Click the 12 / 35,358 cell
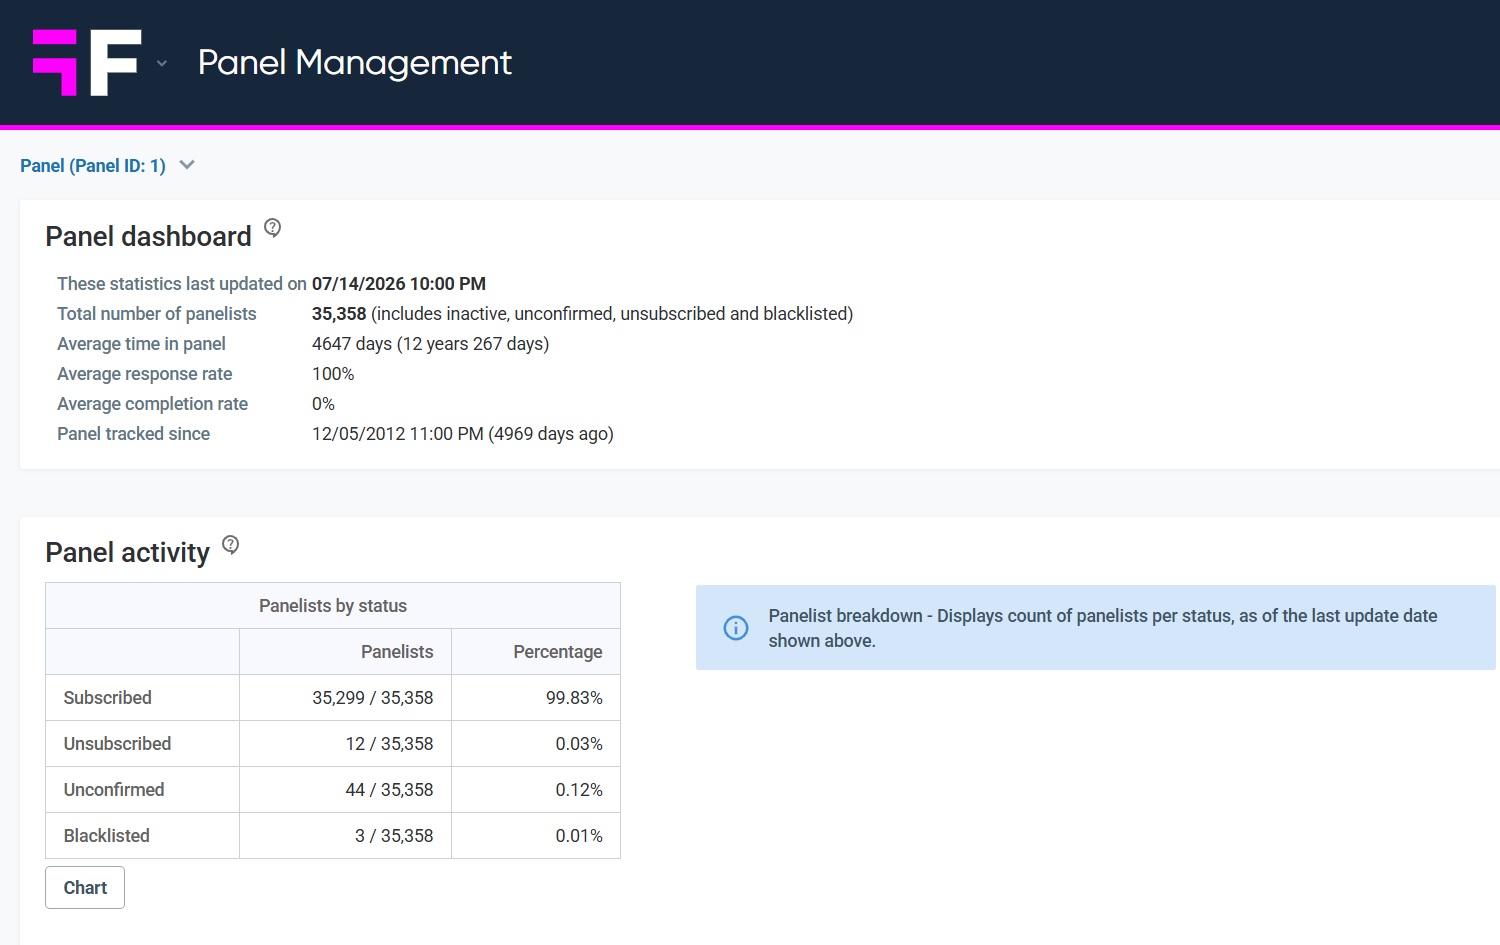This screenshot has width=1500, height=945. point(346,744)
